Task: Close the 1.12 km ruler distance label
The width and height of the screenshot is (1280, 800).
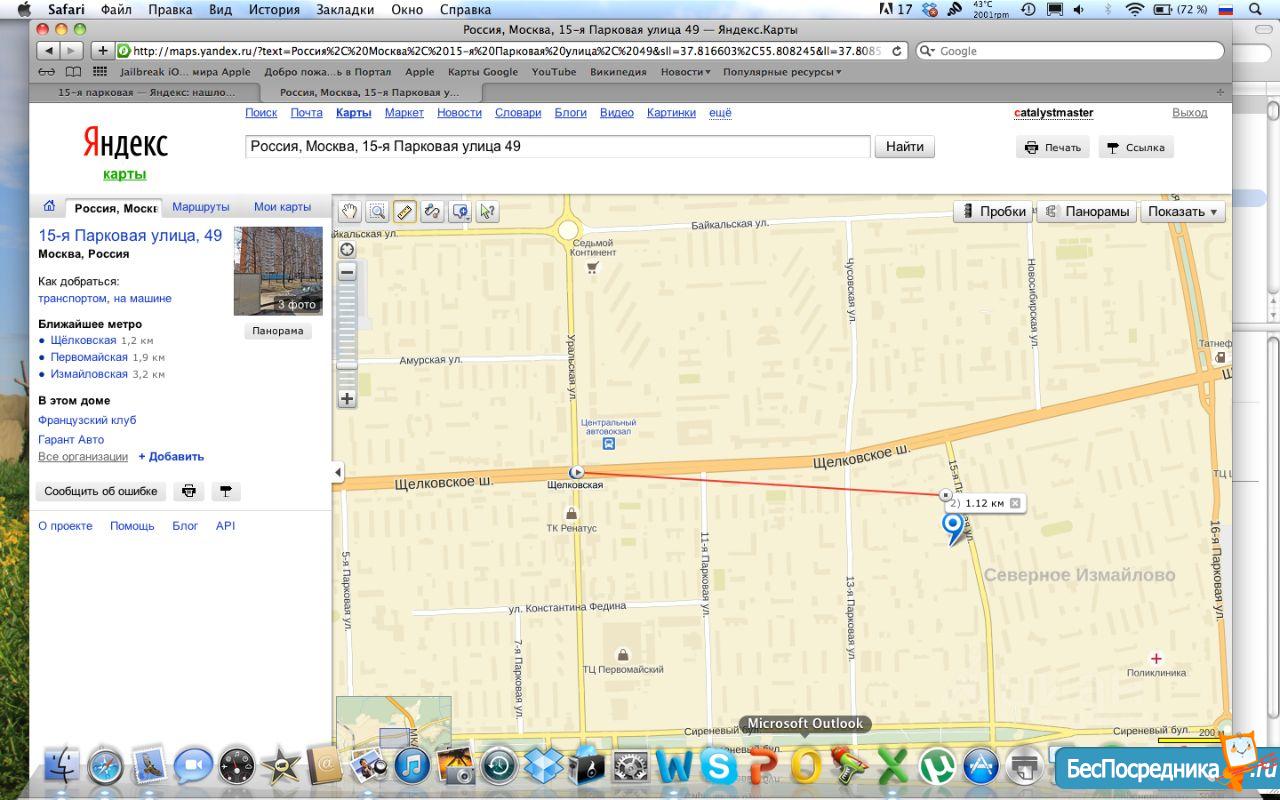Action: pyautogui.click(x=1015, y=503)
